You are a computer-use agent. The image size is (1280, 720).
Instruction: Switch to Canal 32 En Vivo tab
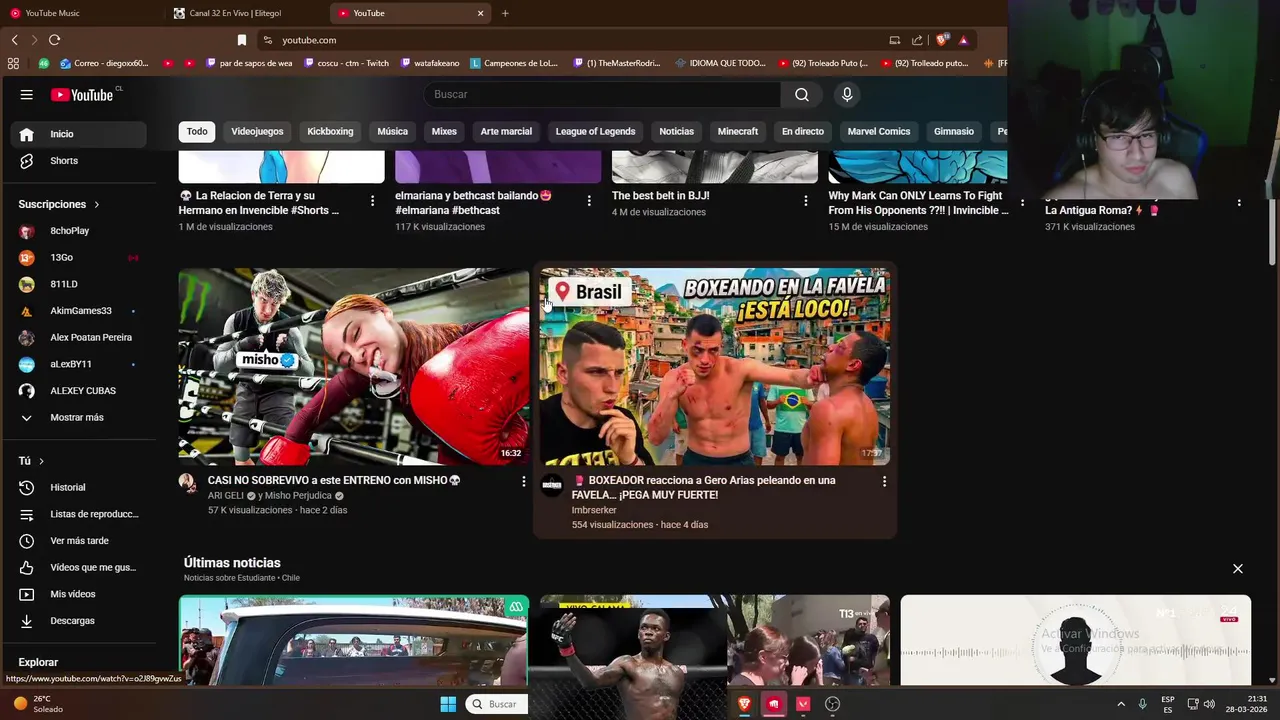246,13
